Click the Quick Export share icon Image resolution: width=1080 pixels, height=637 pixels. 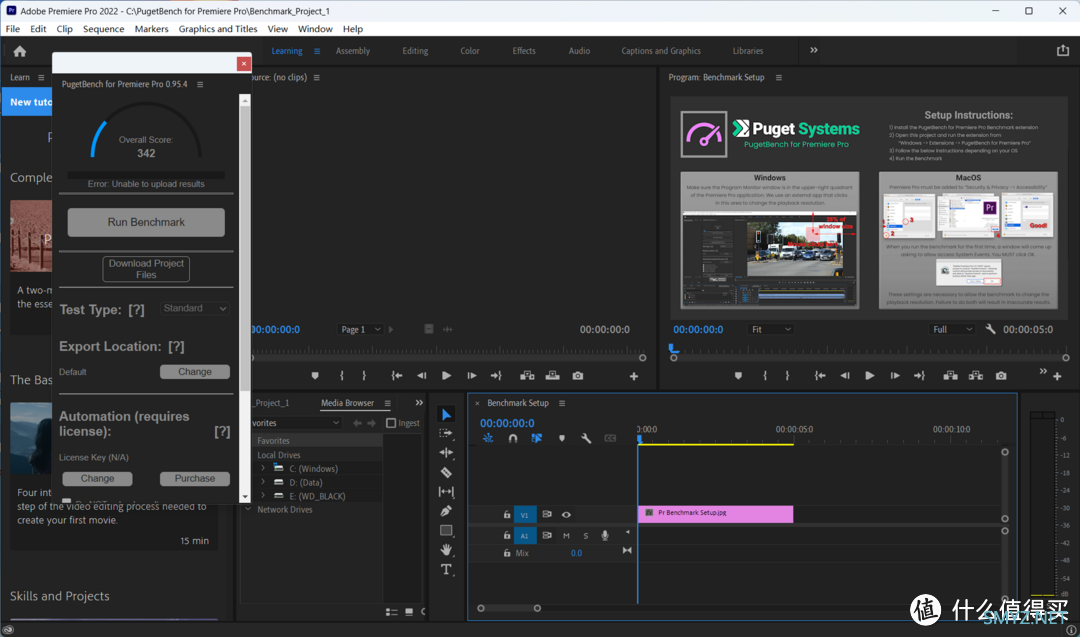tap(1063, 50)
